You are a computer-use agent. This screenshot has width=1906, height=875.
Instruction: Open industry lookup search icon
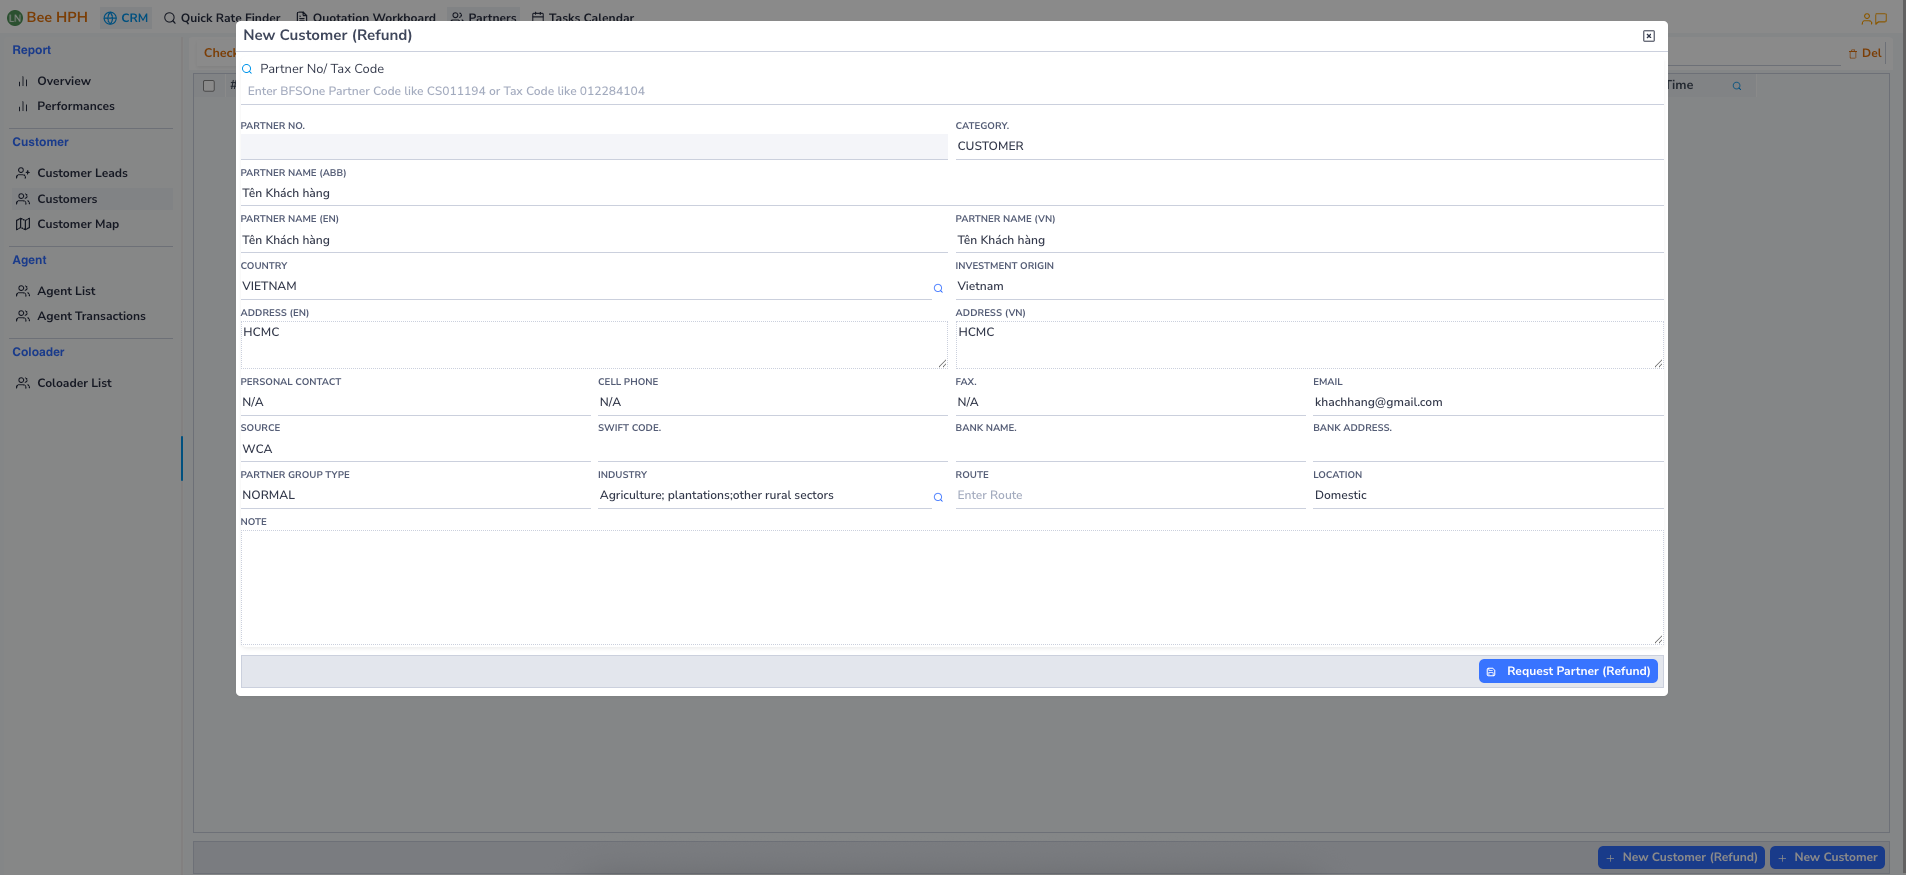[x=938, y=497]
